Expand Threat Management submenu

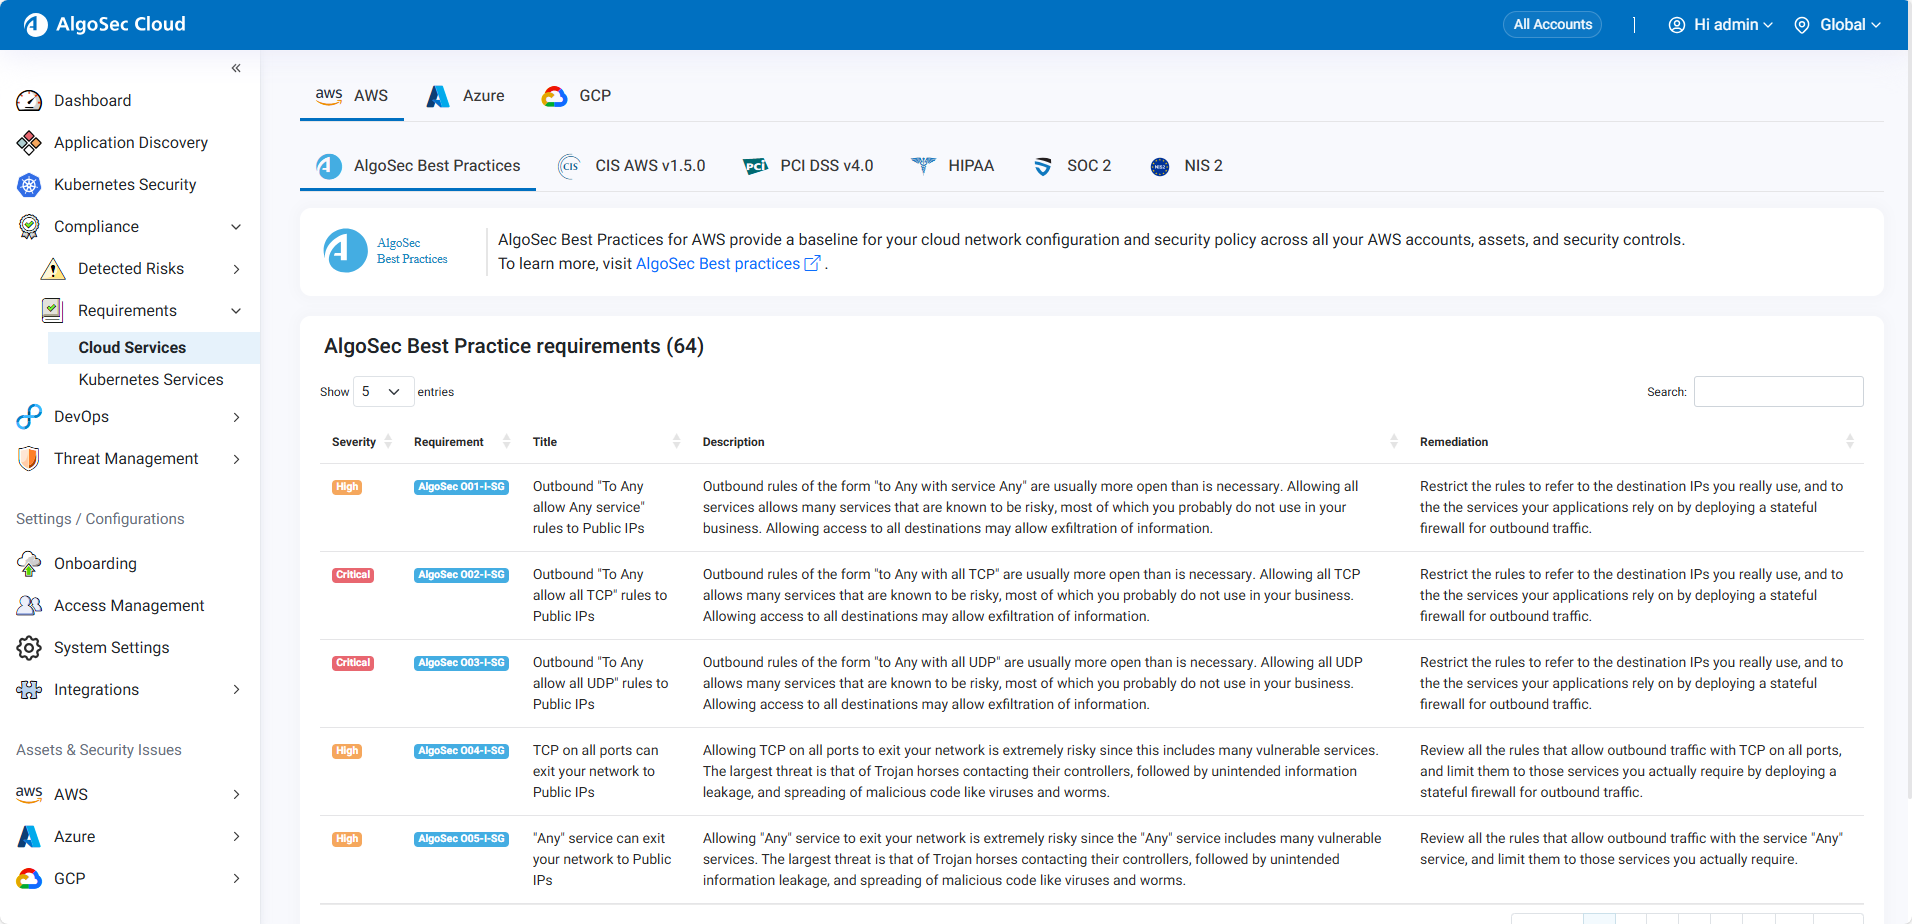236,459
